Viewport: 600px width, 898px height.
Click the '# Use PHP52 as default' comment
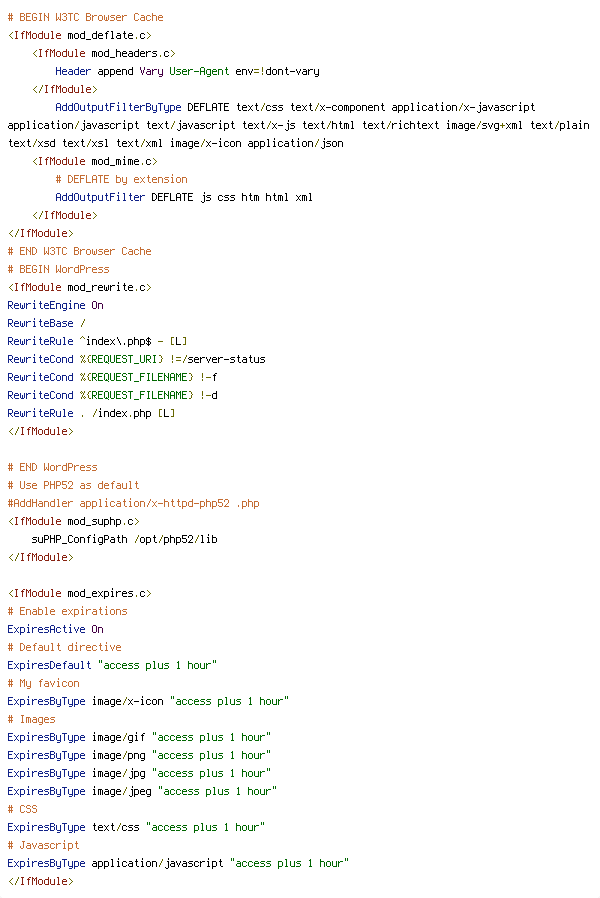coord(73,485)
